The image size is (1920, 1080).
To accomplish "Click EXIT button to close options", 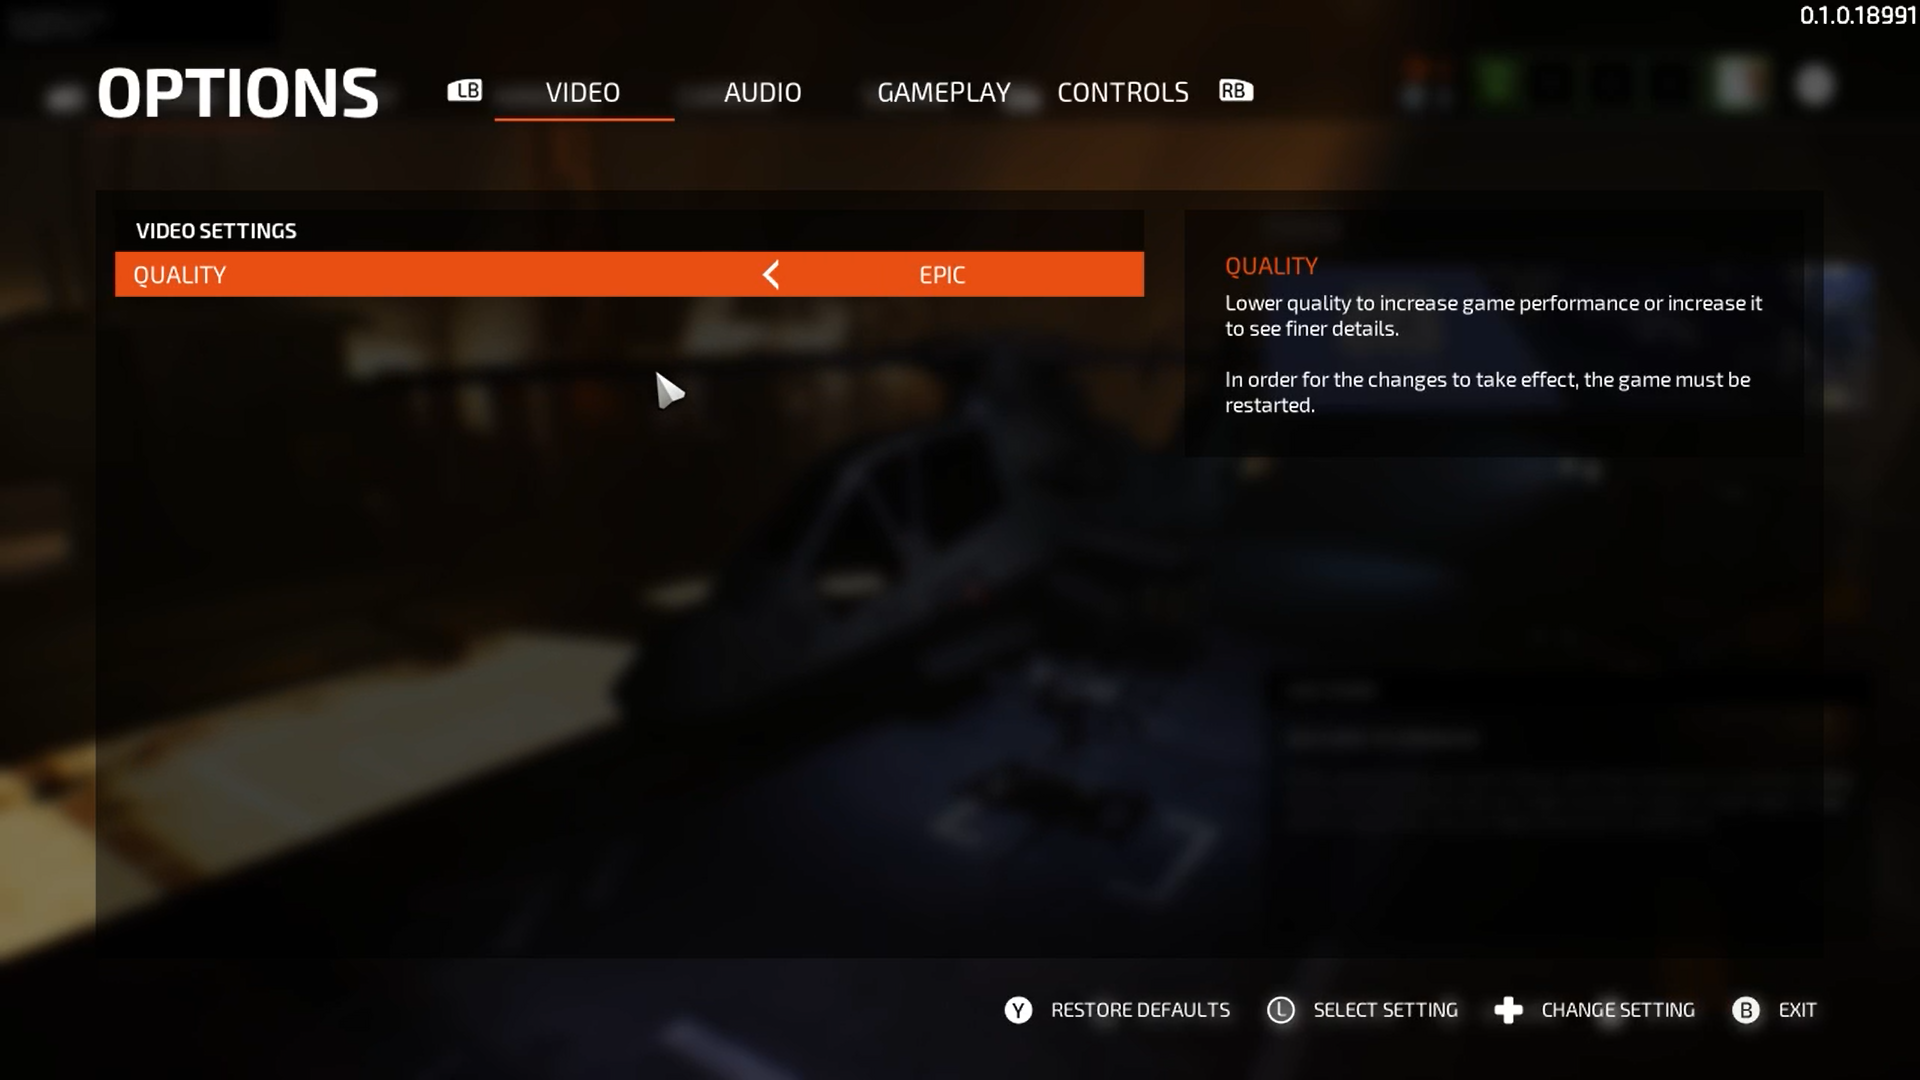I will (1797, 1009).
